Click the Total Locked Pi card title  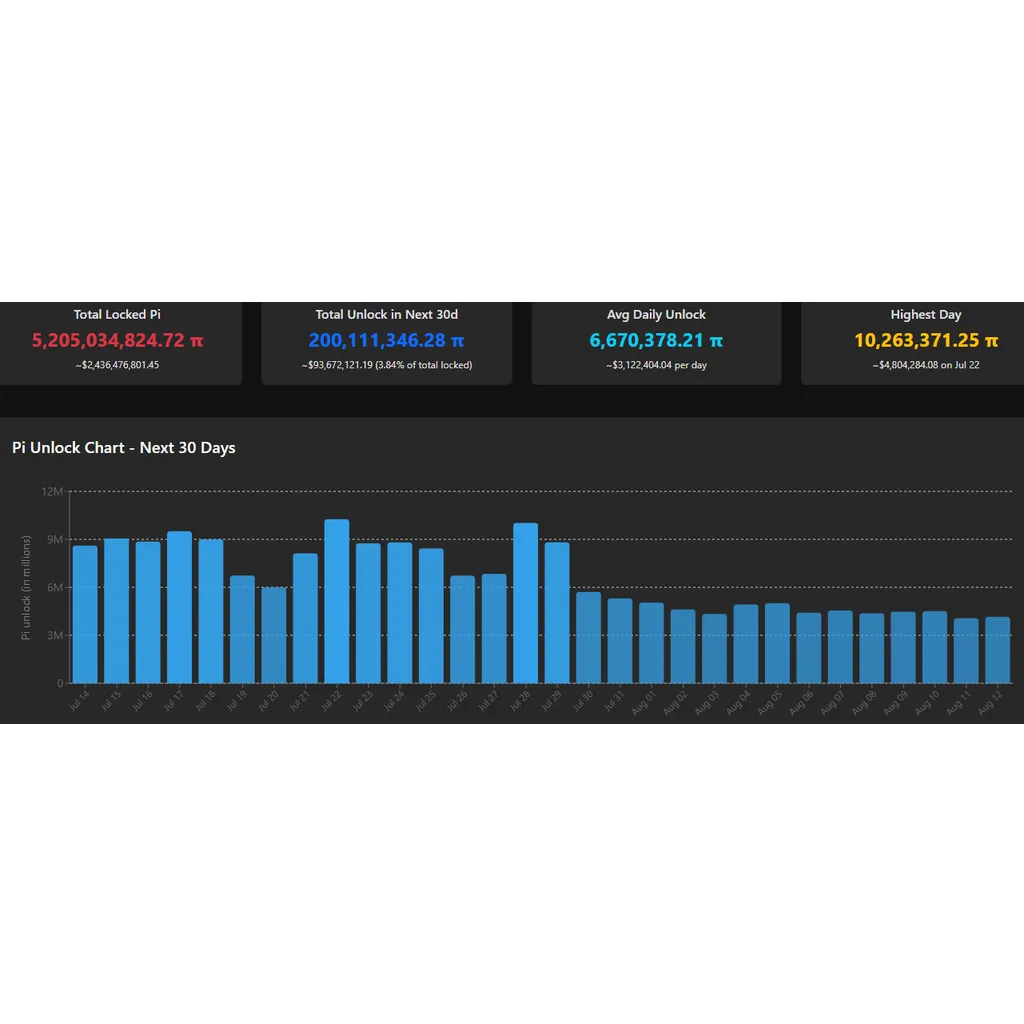click(117, 314)
